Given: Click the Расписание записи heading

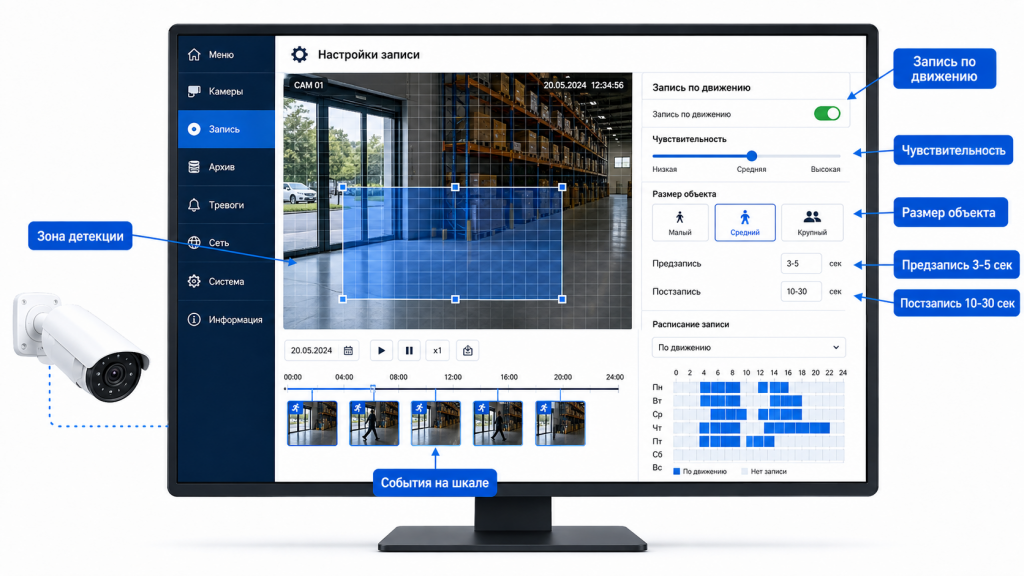Looking at the screenshot, I should (x=690, y=324).
